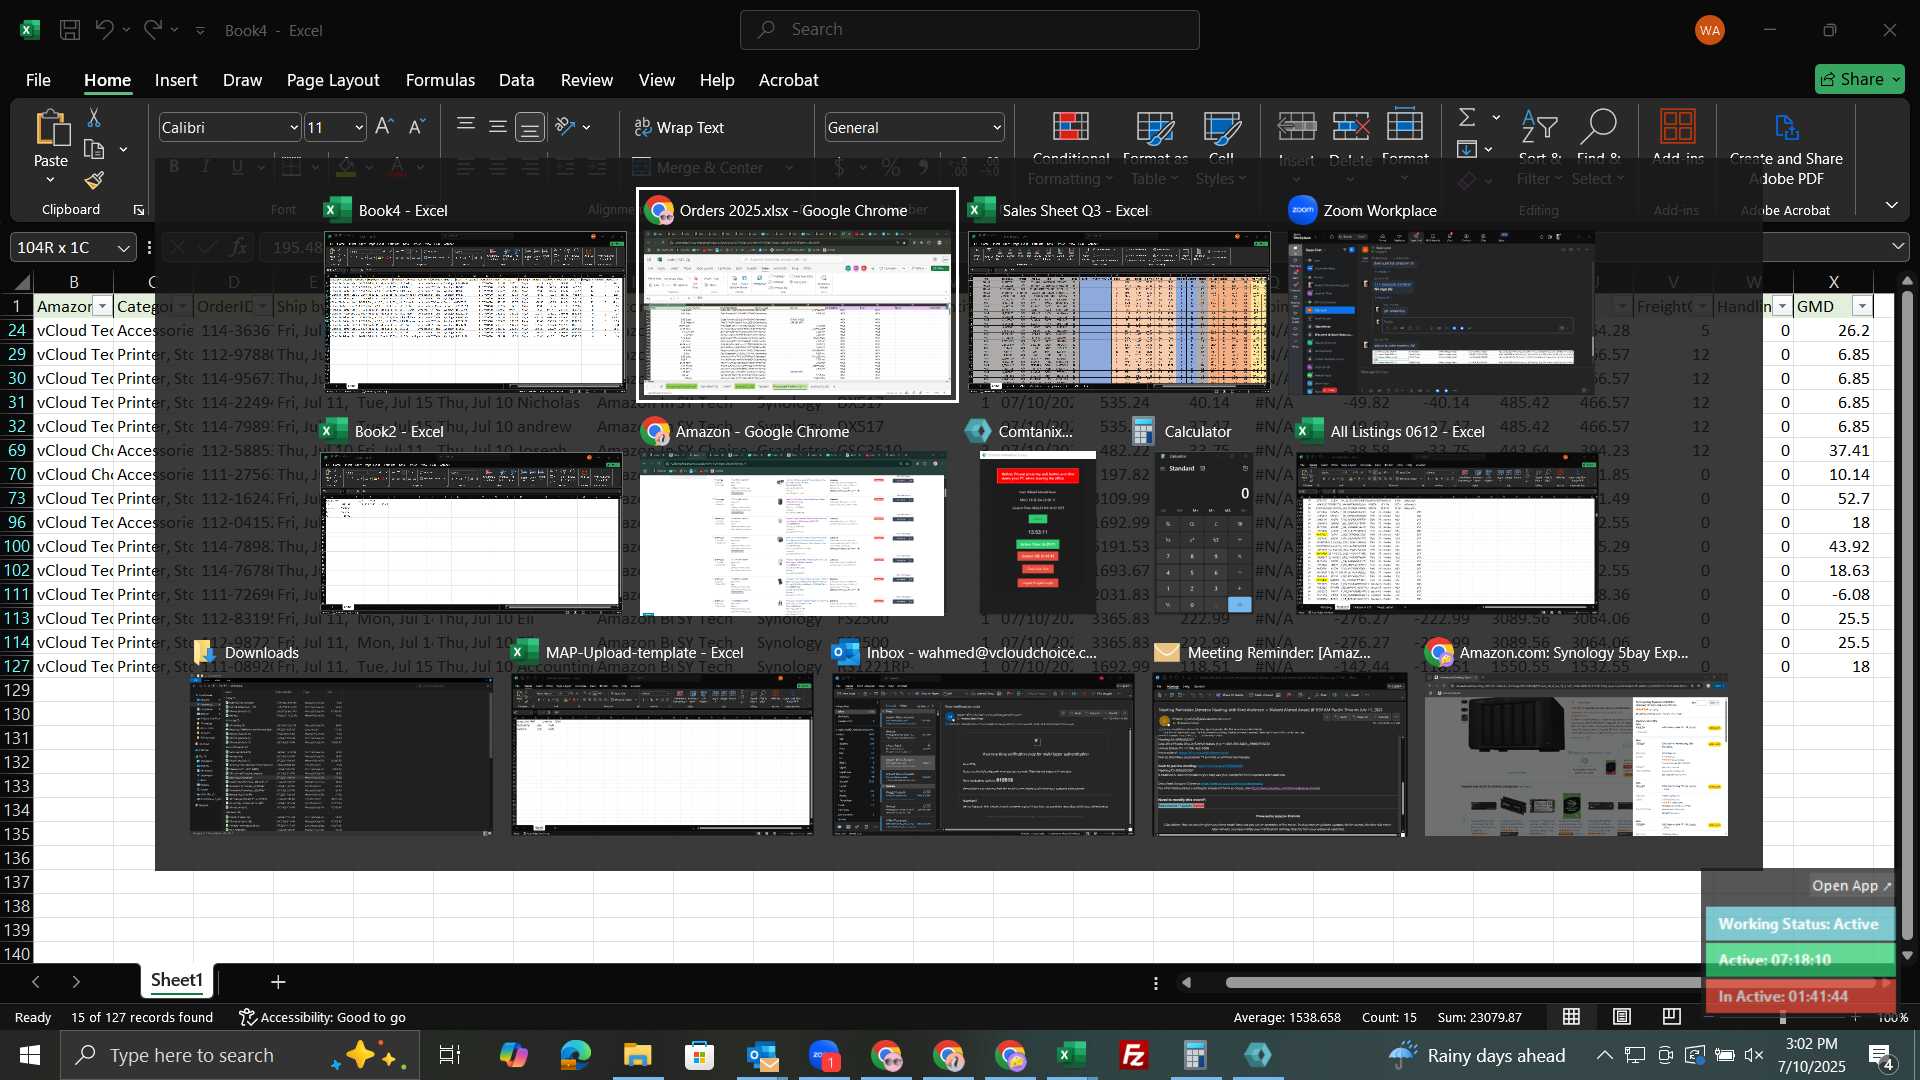This screenshot has width=1920, height=1080.
Task: Expand the Name Box dropdown arrow
Action: (123, 248)
